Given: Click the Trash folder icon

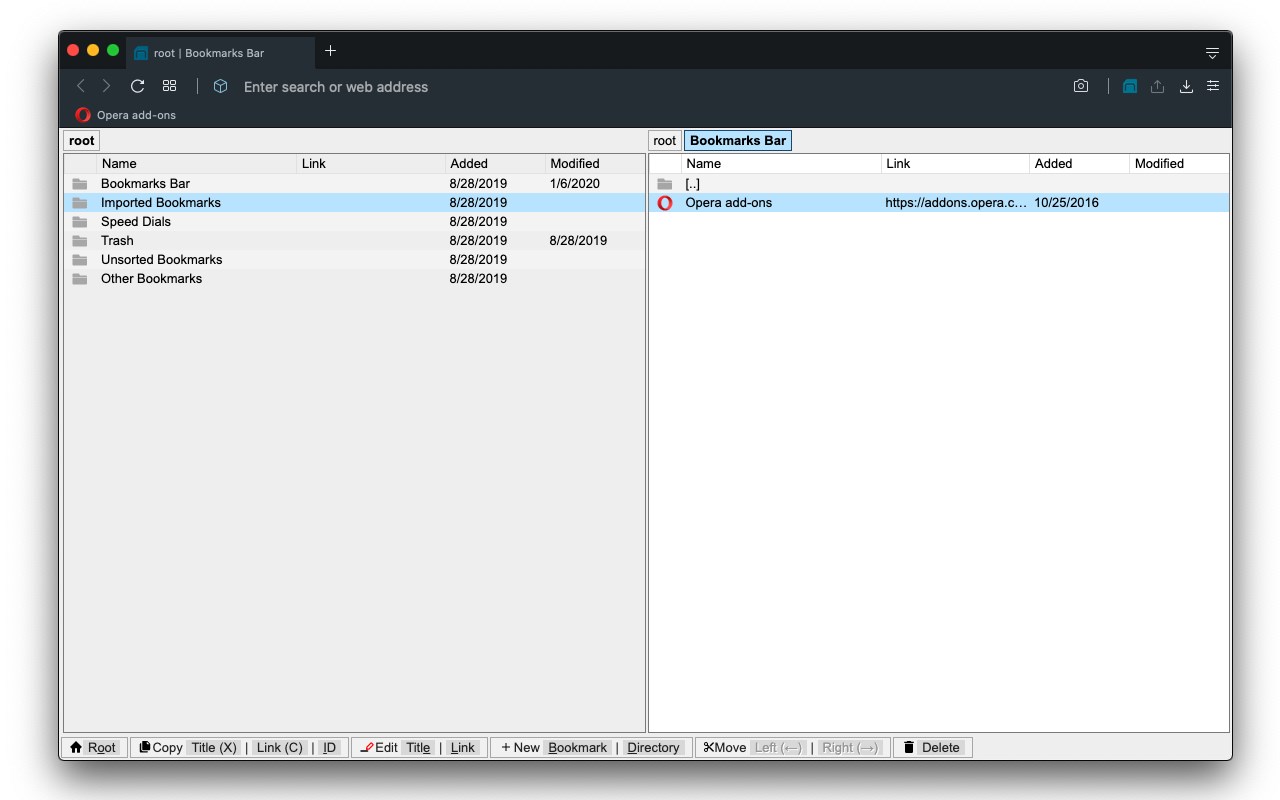Looking at the screenshot, I should pos(80,241).
